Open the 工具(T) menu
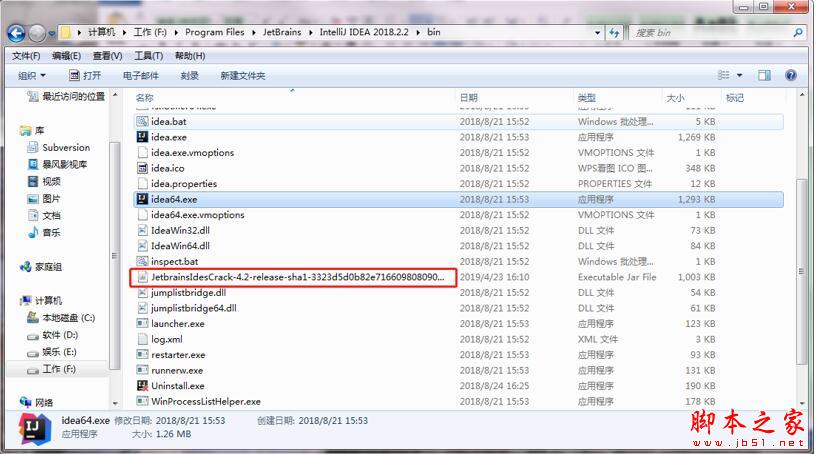The image size is (816, 454). coord(148,56)
